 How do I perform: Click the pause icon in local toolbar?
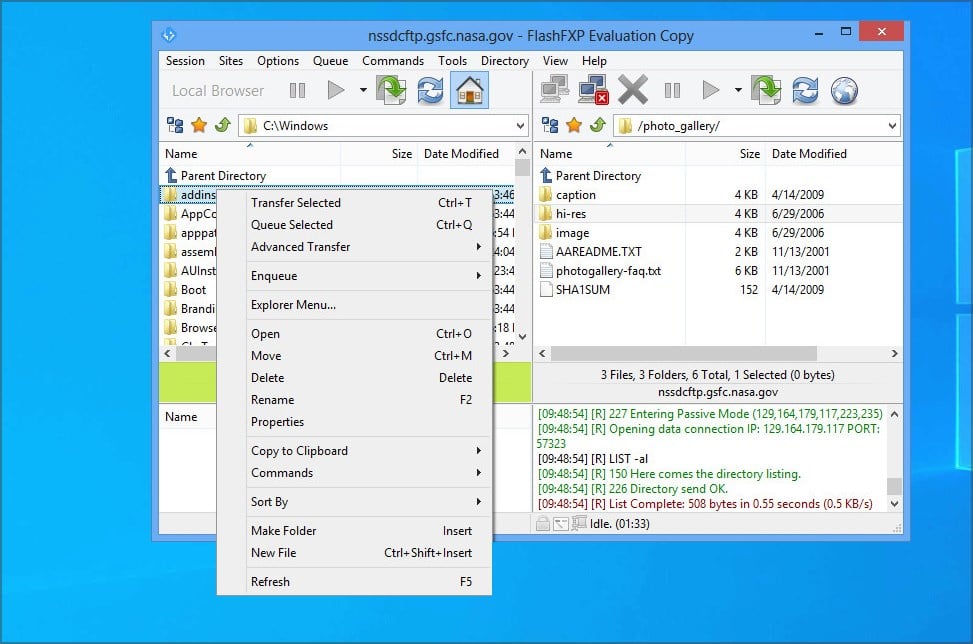[297, 91]
